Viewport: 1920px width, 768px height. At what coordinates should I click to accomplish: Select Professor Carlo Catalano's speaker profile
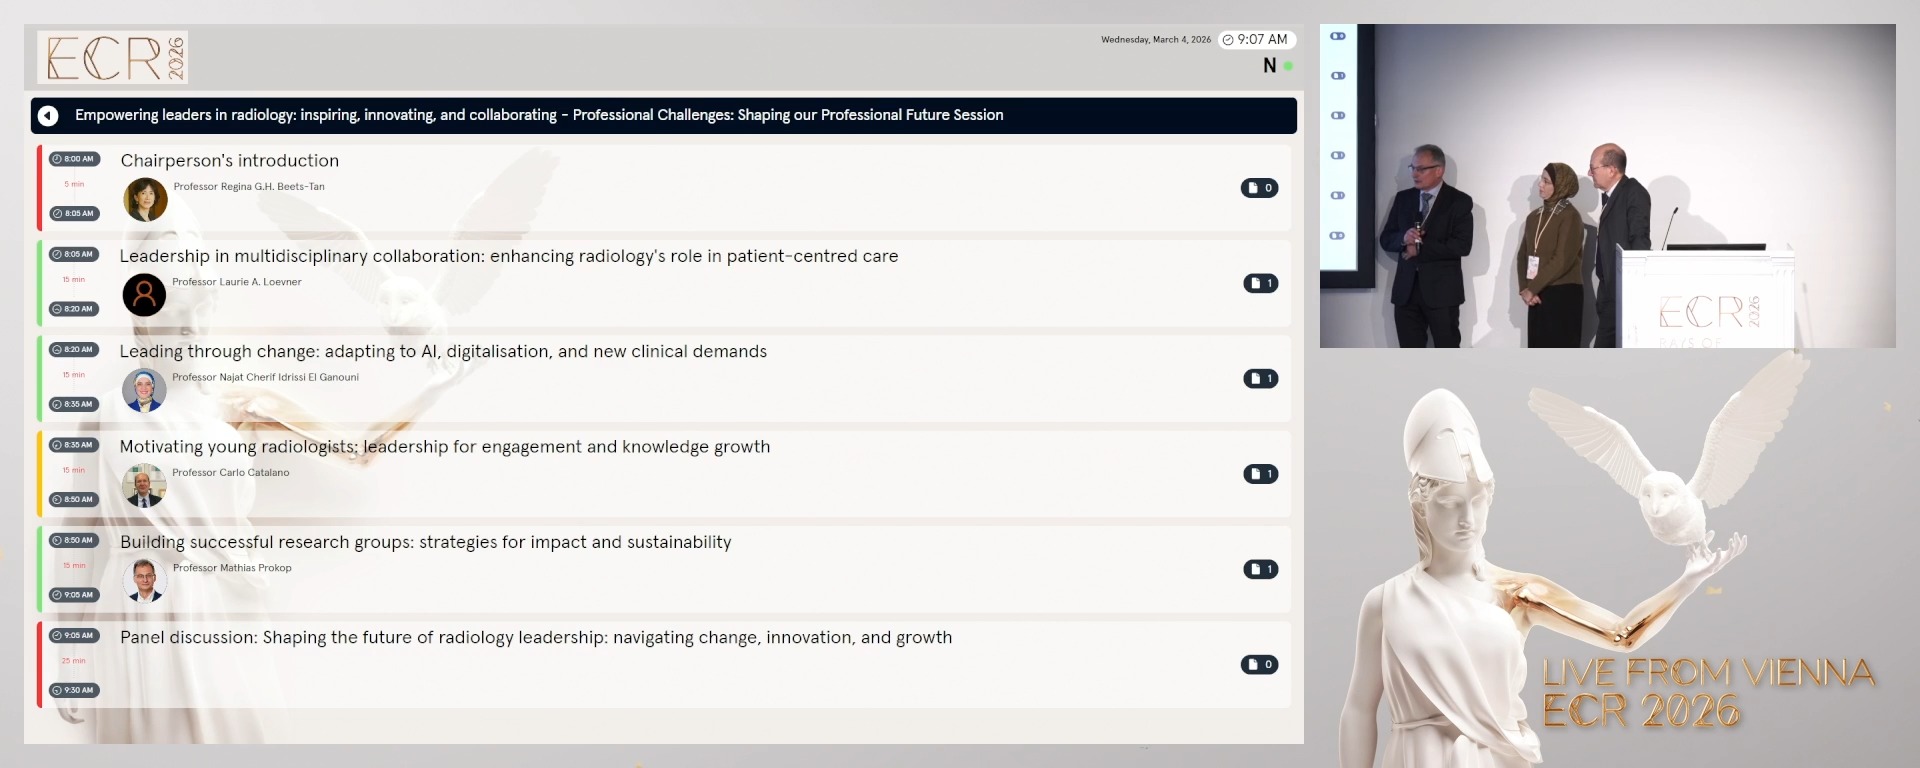tap(144, 485)
